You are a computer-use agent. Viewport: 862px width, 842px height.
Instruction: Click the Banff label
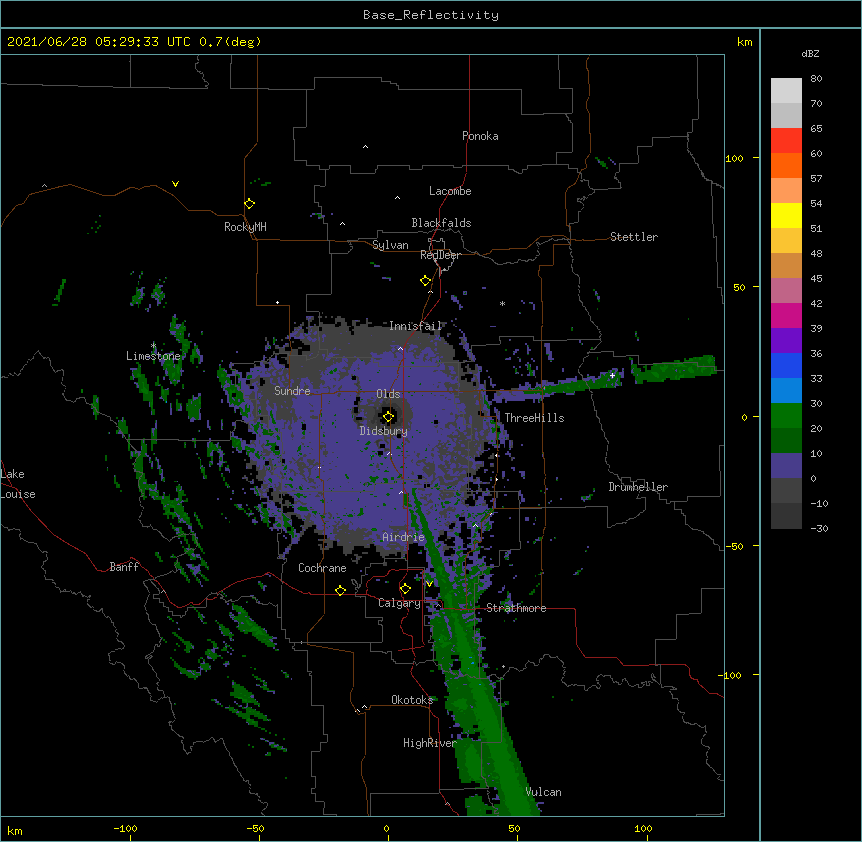point(124,567)
